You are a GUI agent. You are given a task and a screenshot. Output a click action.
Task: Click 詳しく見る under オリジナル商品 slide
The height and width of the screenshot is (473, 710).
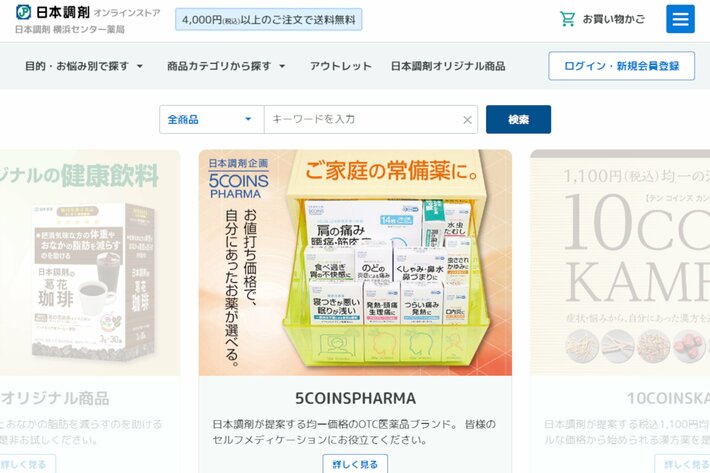pos(27,464)
